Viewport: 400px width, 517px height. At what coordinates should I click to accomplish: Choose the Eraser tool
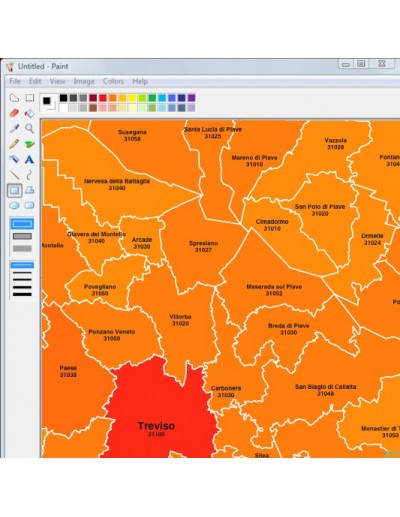[14, 113]
